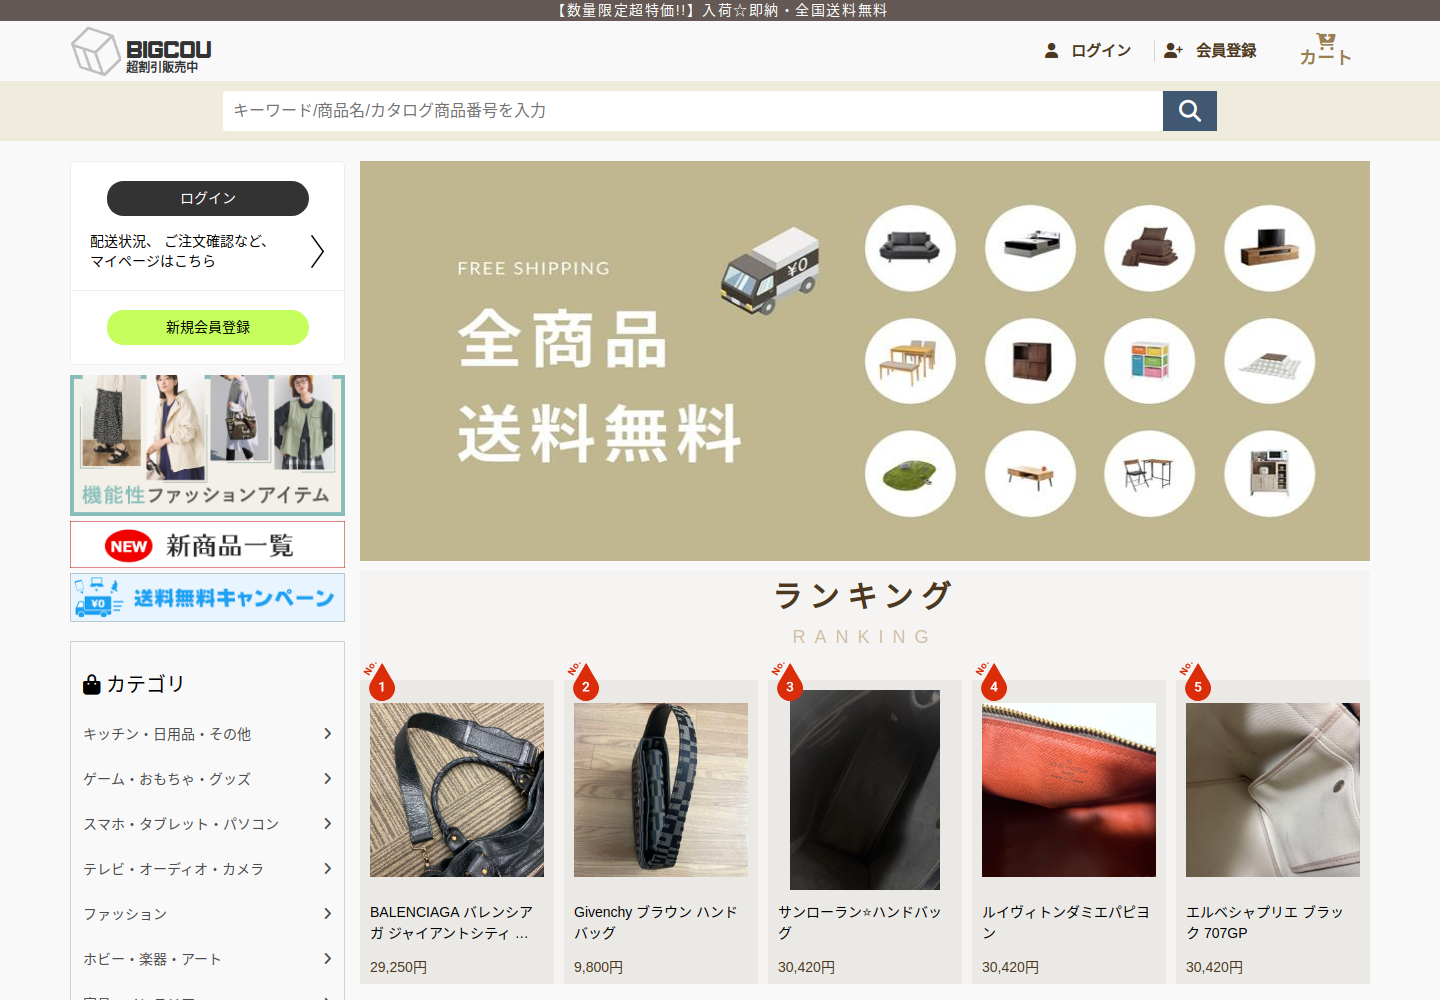This screenshot has height=1000, width=1440.
Task: Click the search magnifier button
Action: [1189, 111]
